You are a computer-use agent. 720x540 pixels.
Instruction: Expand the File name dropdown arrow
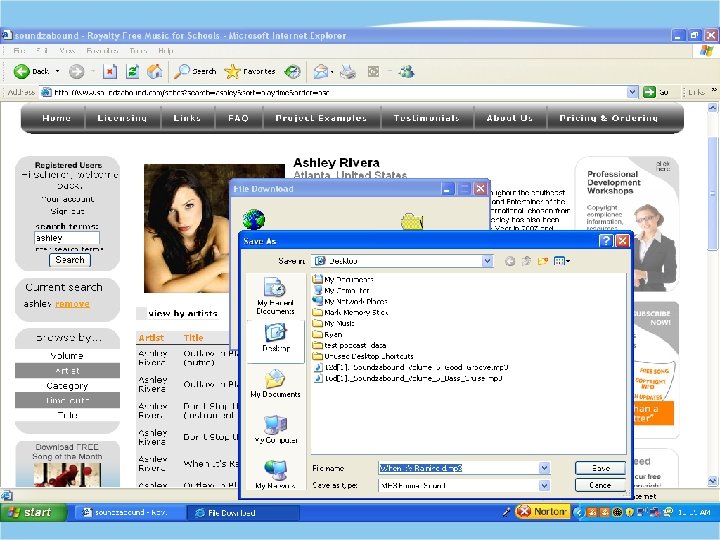tap(544, 468)
